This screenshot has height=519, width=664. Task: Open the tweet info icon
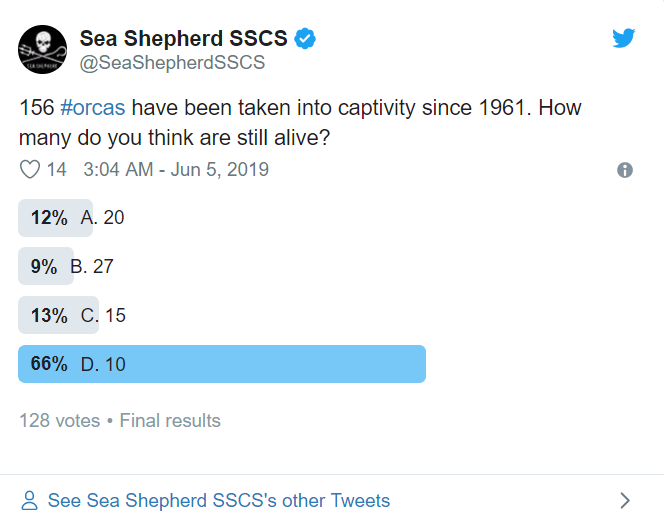coord(625,170)
